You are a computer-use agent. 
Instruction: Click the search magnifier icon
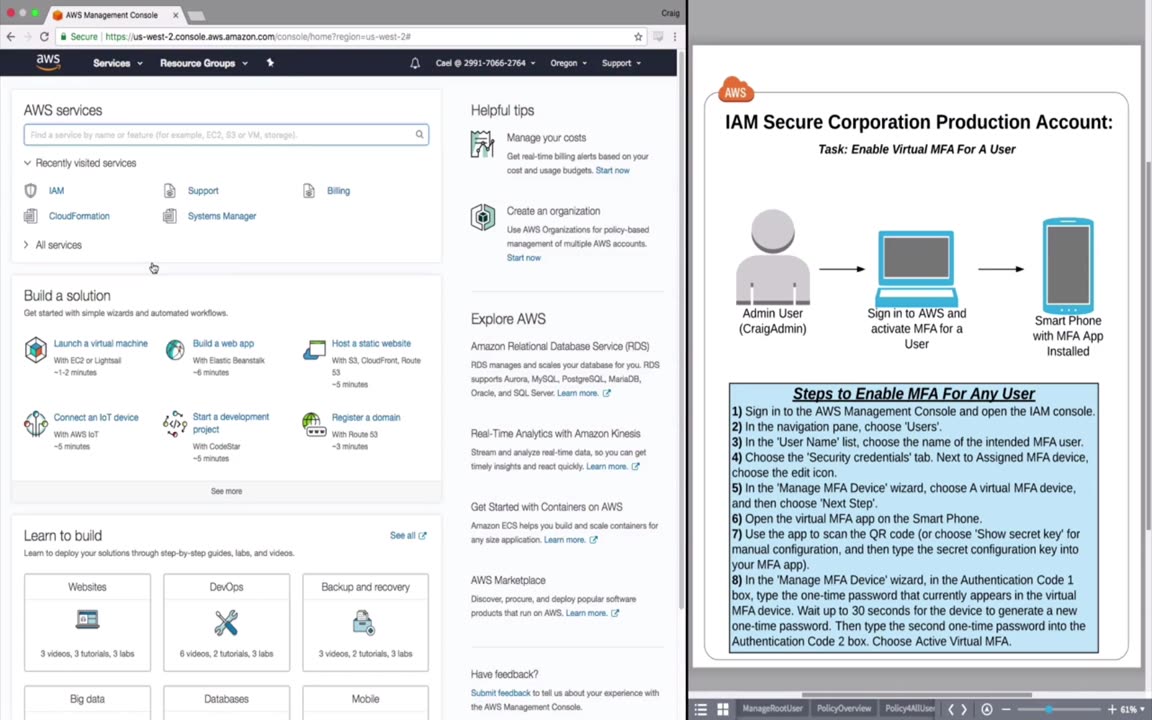420,134
